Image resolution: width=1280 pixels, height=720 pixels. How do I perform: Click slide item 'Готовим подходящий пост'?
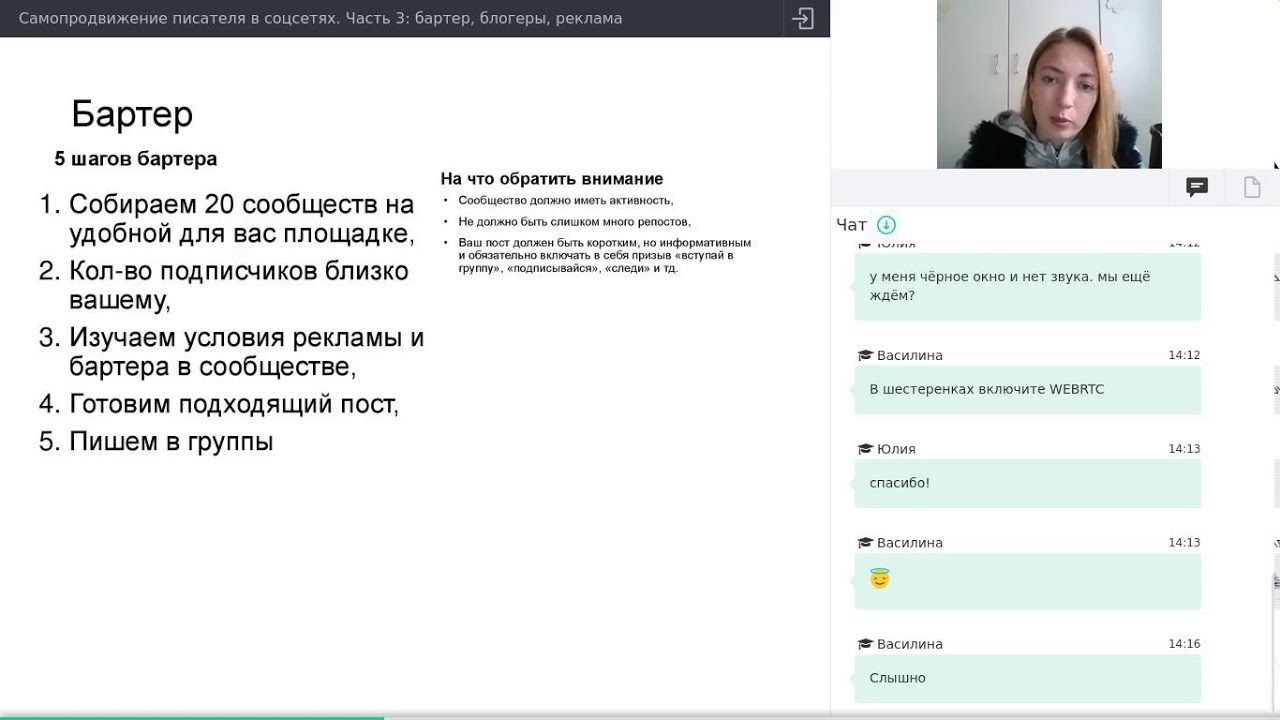click(219, 404)
